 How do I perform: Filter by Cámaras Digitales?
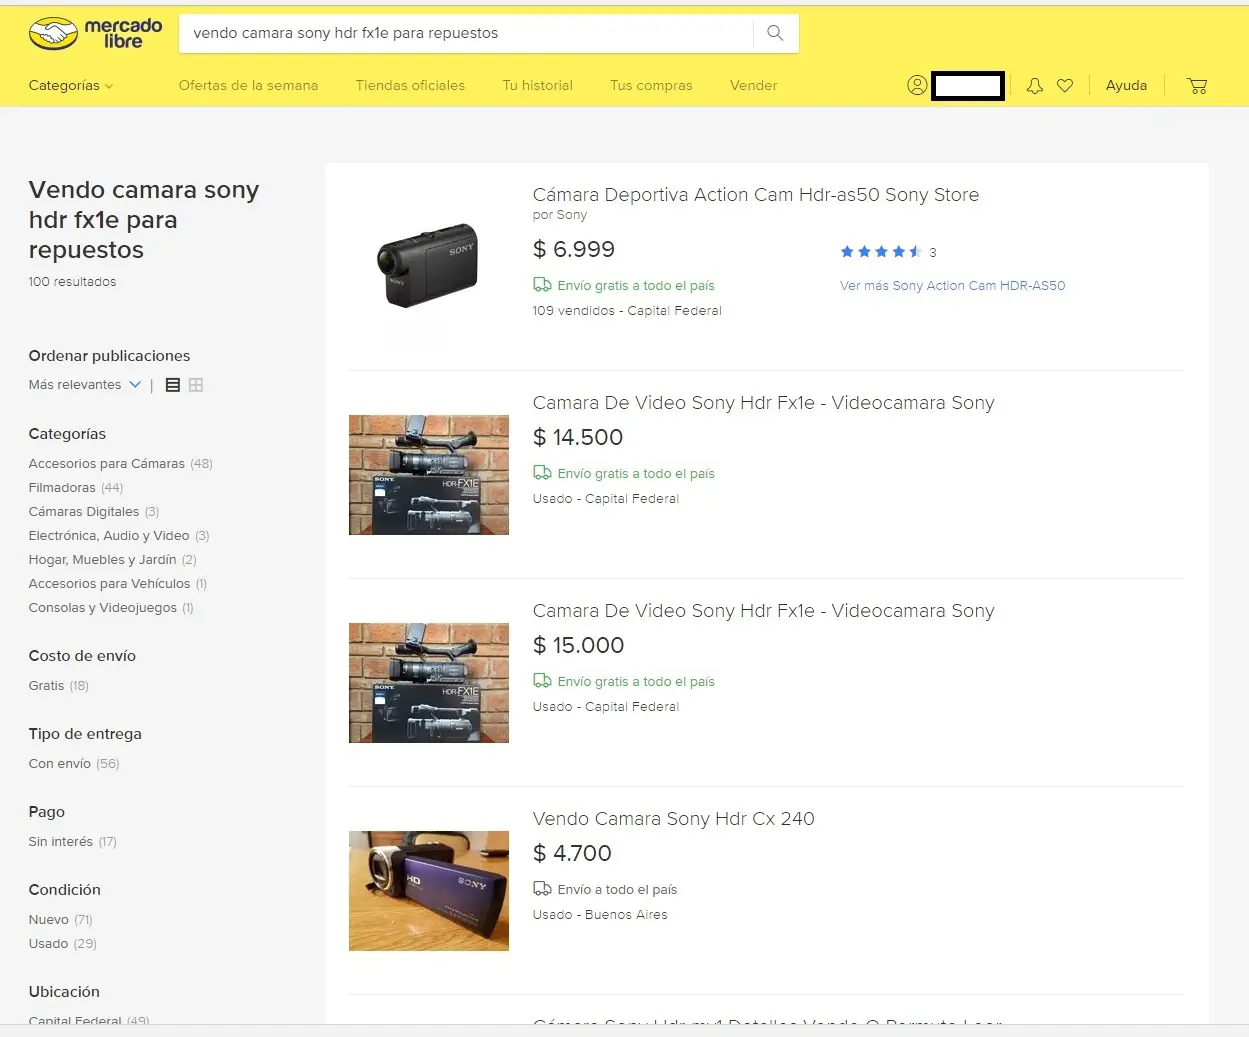pos(94,512)
